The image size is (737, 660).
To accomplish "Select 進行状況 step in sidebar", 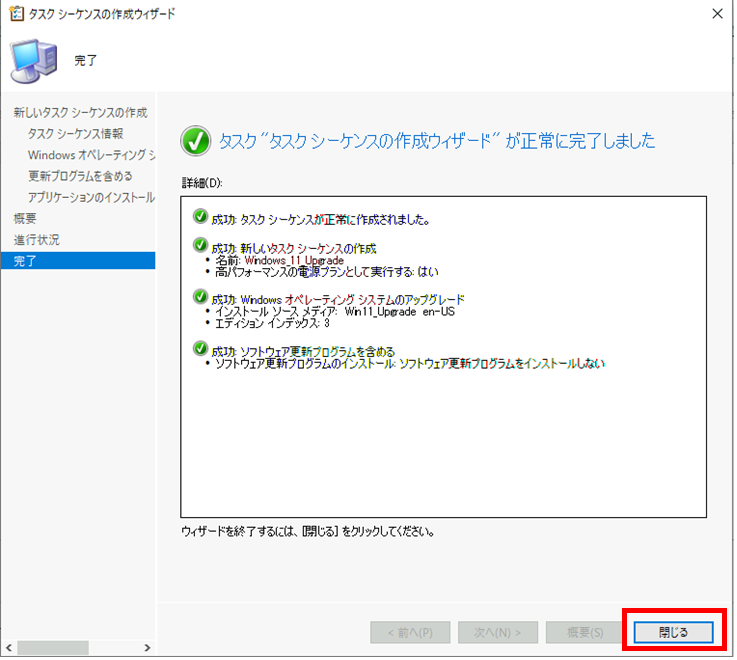I will tap(36, 240).
